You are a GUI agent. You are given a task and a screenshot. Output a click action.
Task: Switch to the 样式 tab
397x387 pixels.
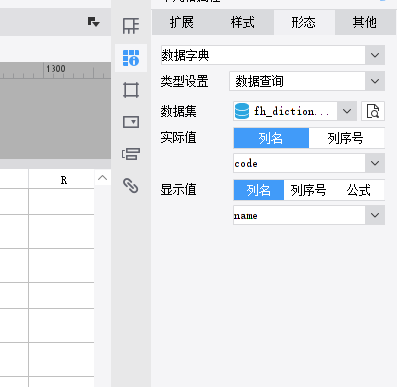tap(243, 22)
